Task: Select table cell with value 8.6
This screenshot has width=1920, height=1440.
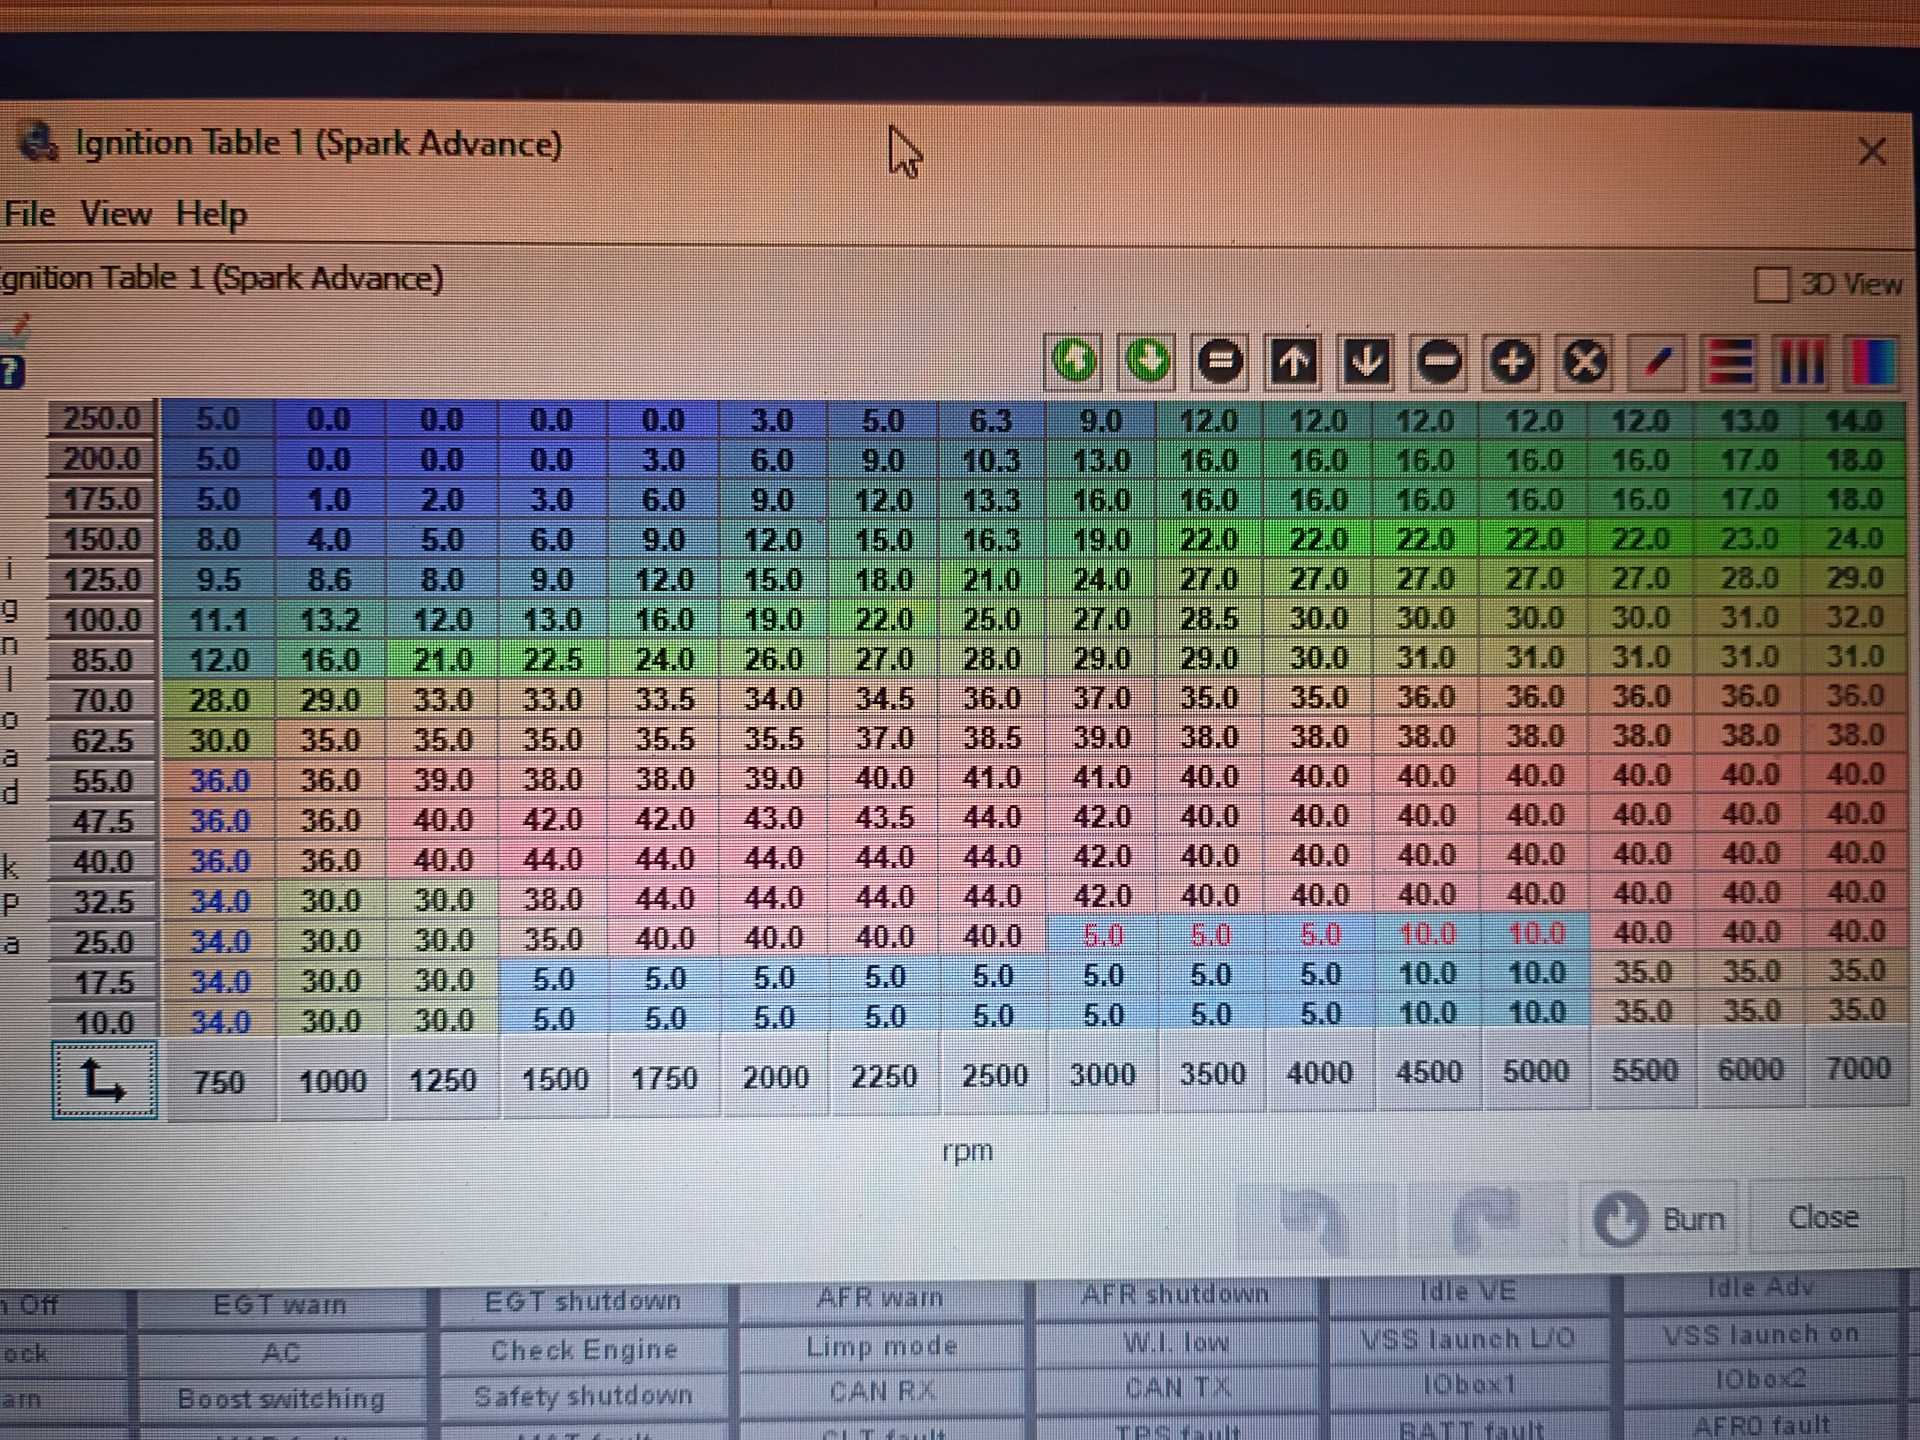Action: click(330, 580)
